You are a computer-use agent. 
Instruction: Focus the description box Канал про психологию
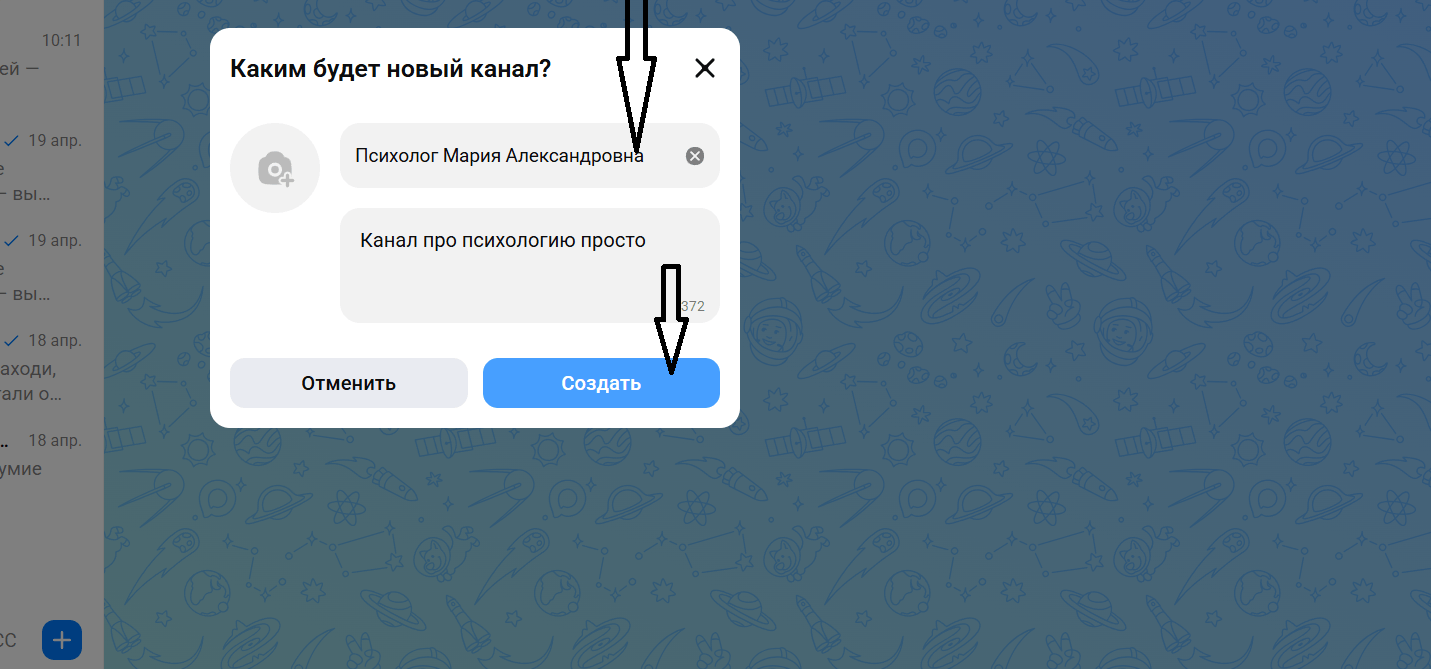(530, 265)
